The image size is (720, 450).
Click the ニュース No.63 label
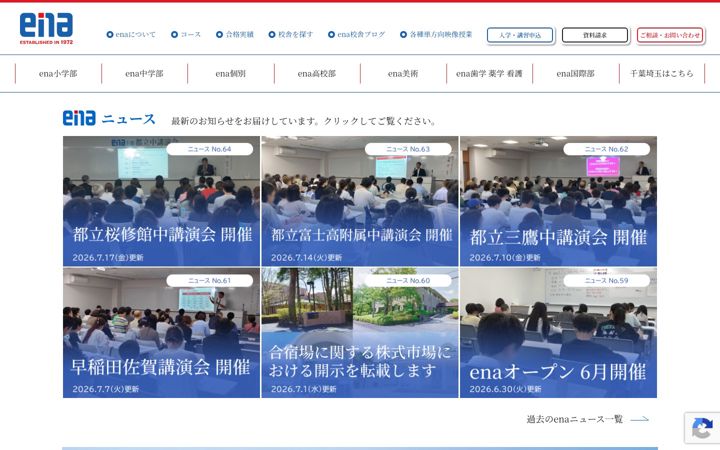coord(408,149)
